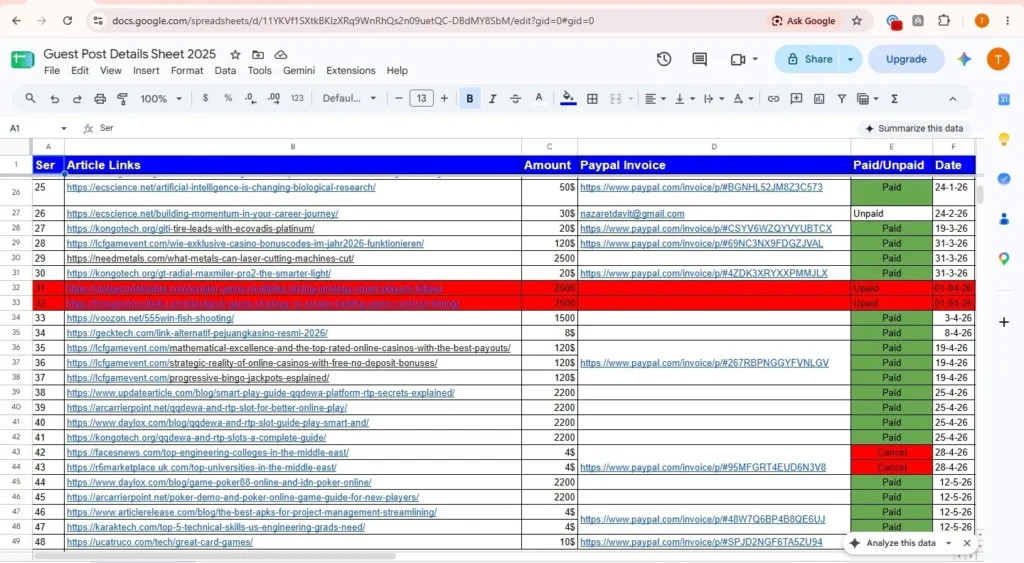Format as currency with dollar icon
Viewport: 1024px width, 563px height.
(205, 98)
